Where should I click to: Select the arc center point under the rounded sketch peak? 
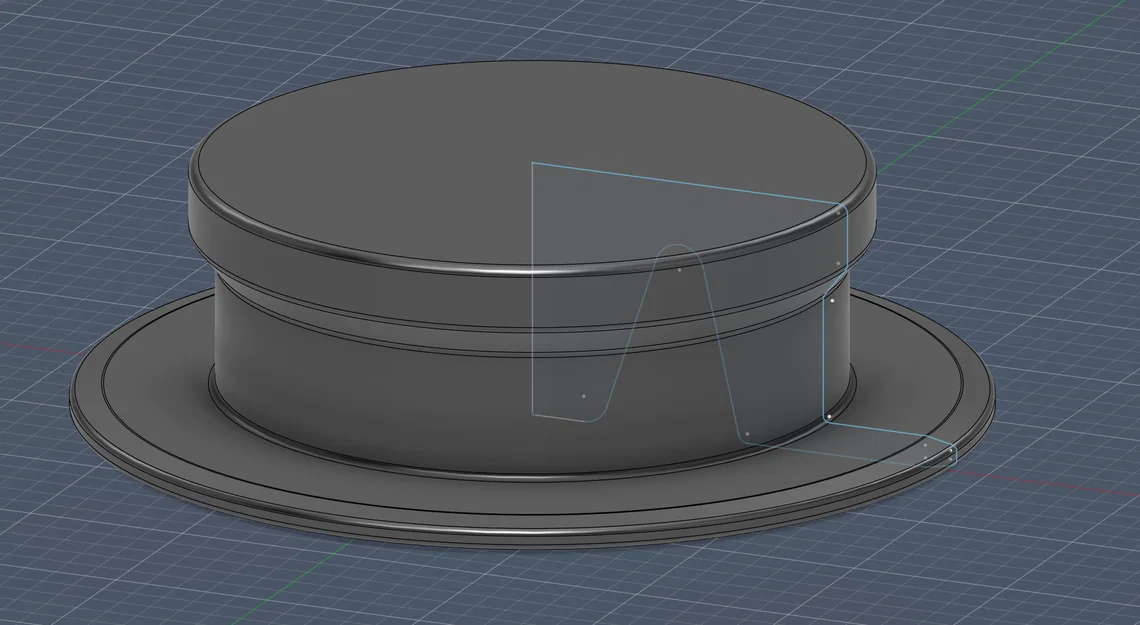click(x=680, y=270)
